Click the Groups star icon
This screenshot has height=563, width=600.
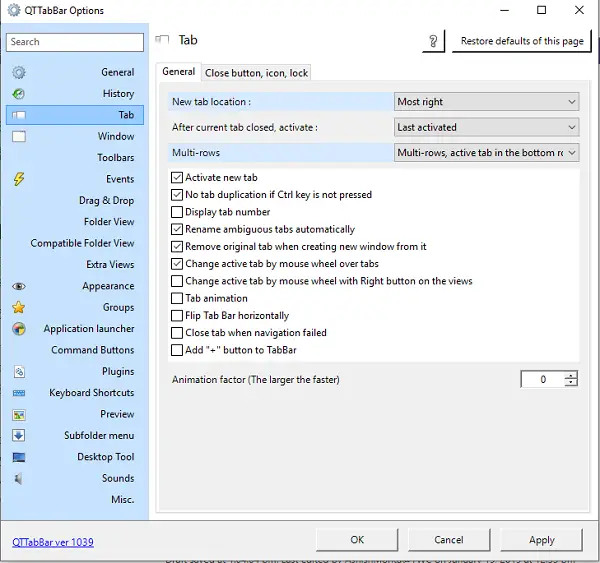point(19,307)
